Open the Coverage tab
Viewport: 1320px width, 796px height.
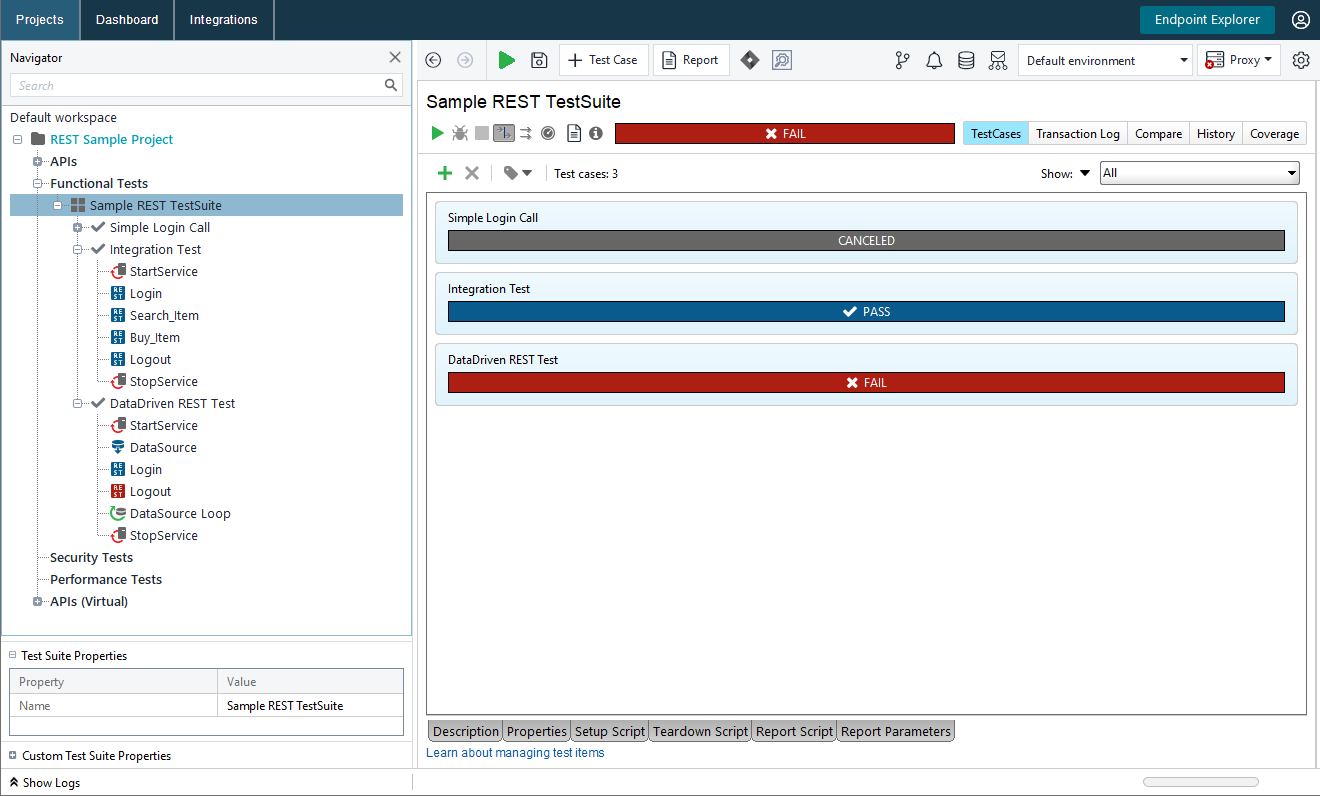pos(1274,133)
